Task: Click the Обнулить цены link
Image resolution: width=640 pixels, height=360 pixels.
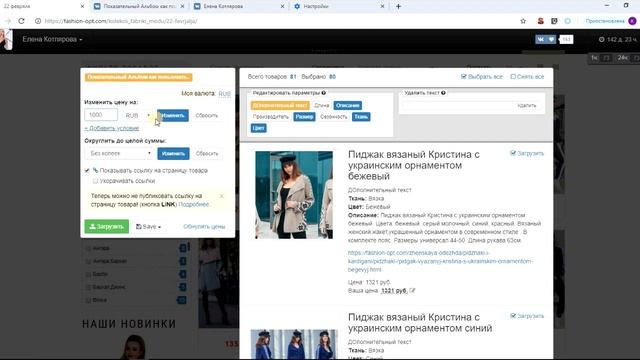Action: click(x=204, y=227)
